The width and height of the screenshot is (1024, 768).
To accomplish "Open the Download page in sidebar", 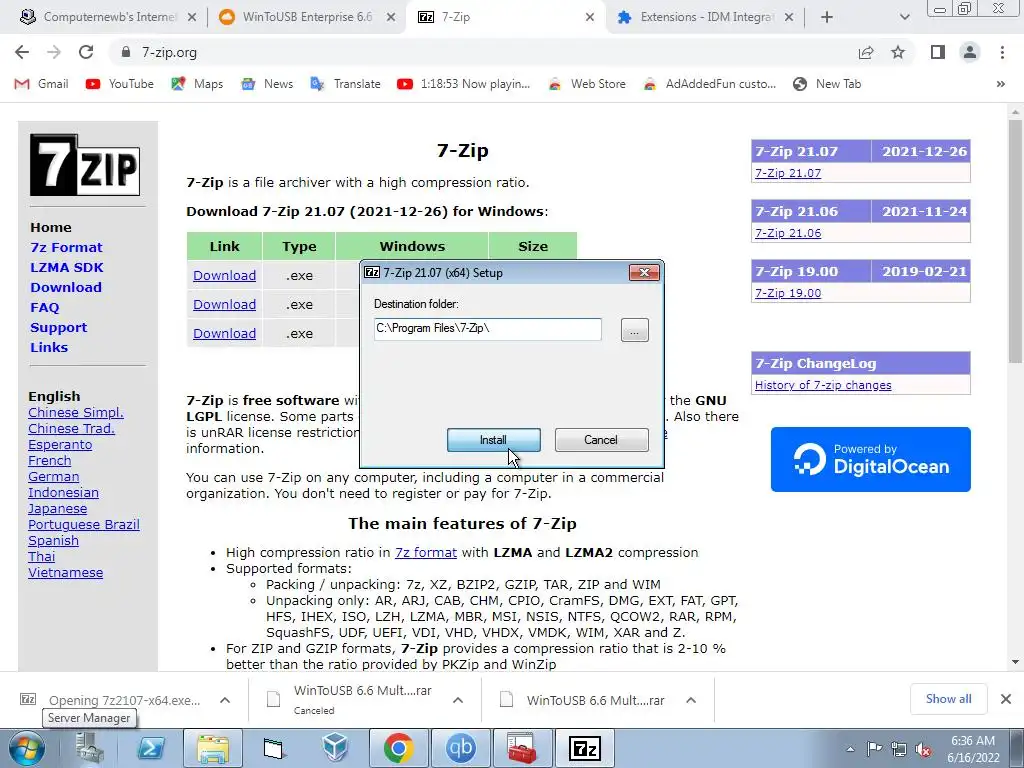I will (66, 287).
